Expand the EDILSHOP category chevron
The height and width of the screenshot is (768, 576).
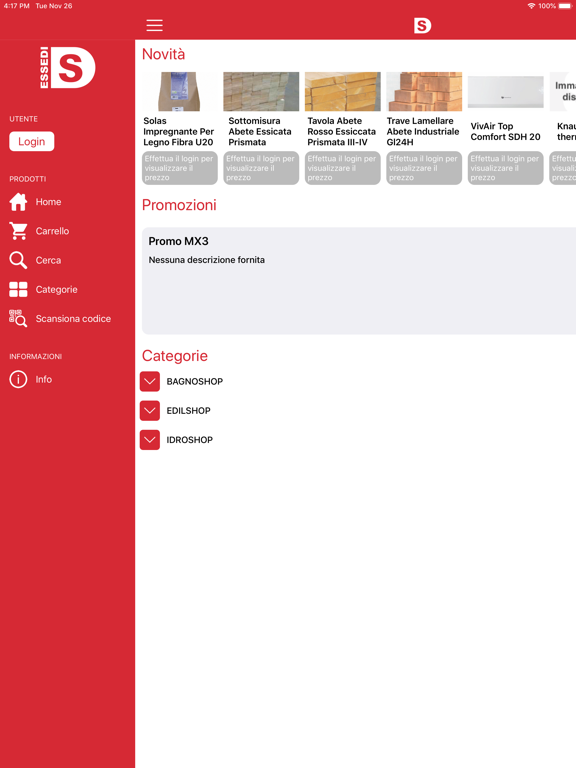click(x=150, y=410)
